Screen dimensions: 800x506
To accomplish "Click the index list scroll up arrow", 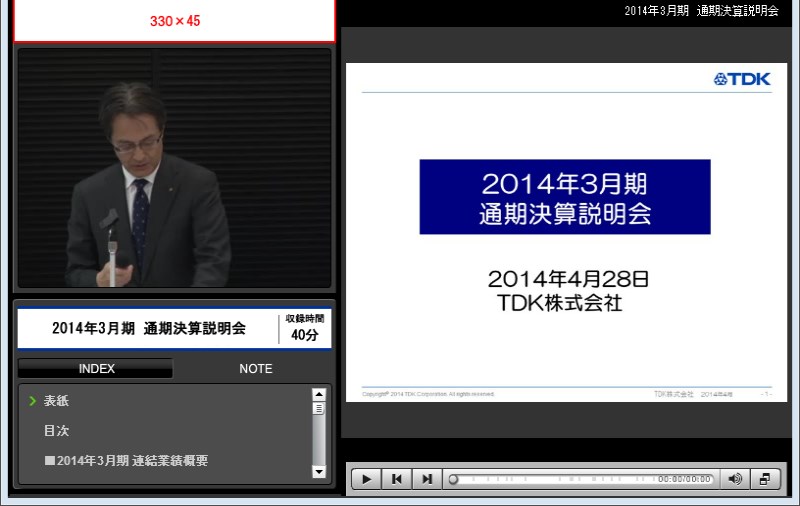I will tap(319, 394).
